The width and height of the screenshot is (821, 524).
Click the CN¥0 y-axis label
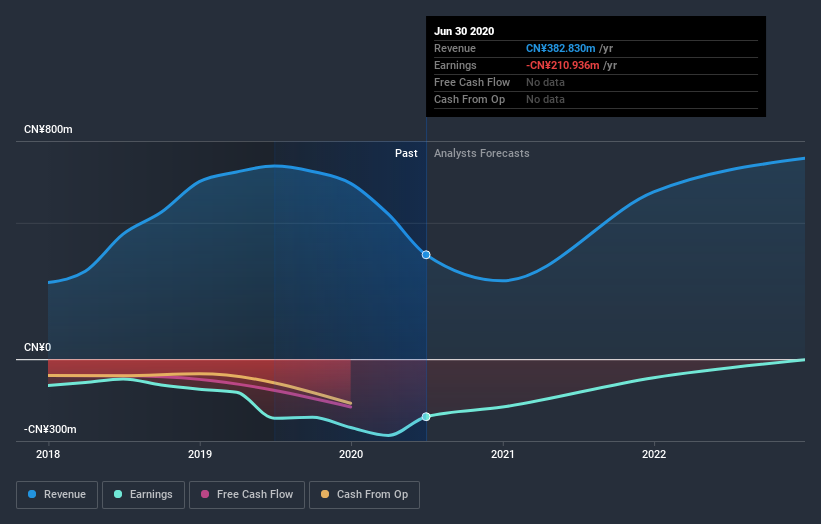point(37,348)
